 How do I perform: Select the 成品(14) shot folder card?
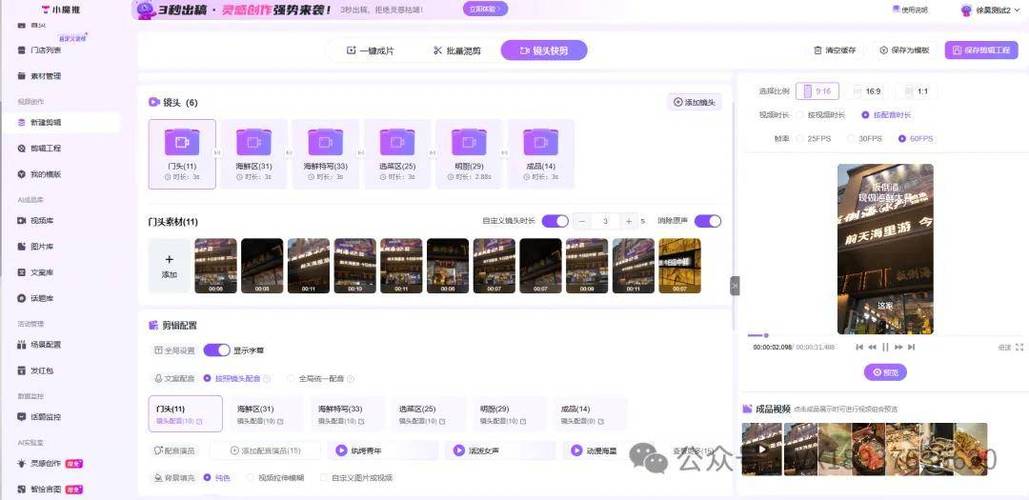tap(541, 154)
